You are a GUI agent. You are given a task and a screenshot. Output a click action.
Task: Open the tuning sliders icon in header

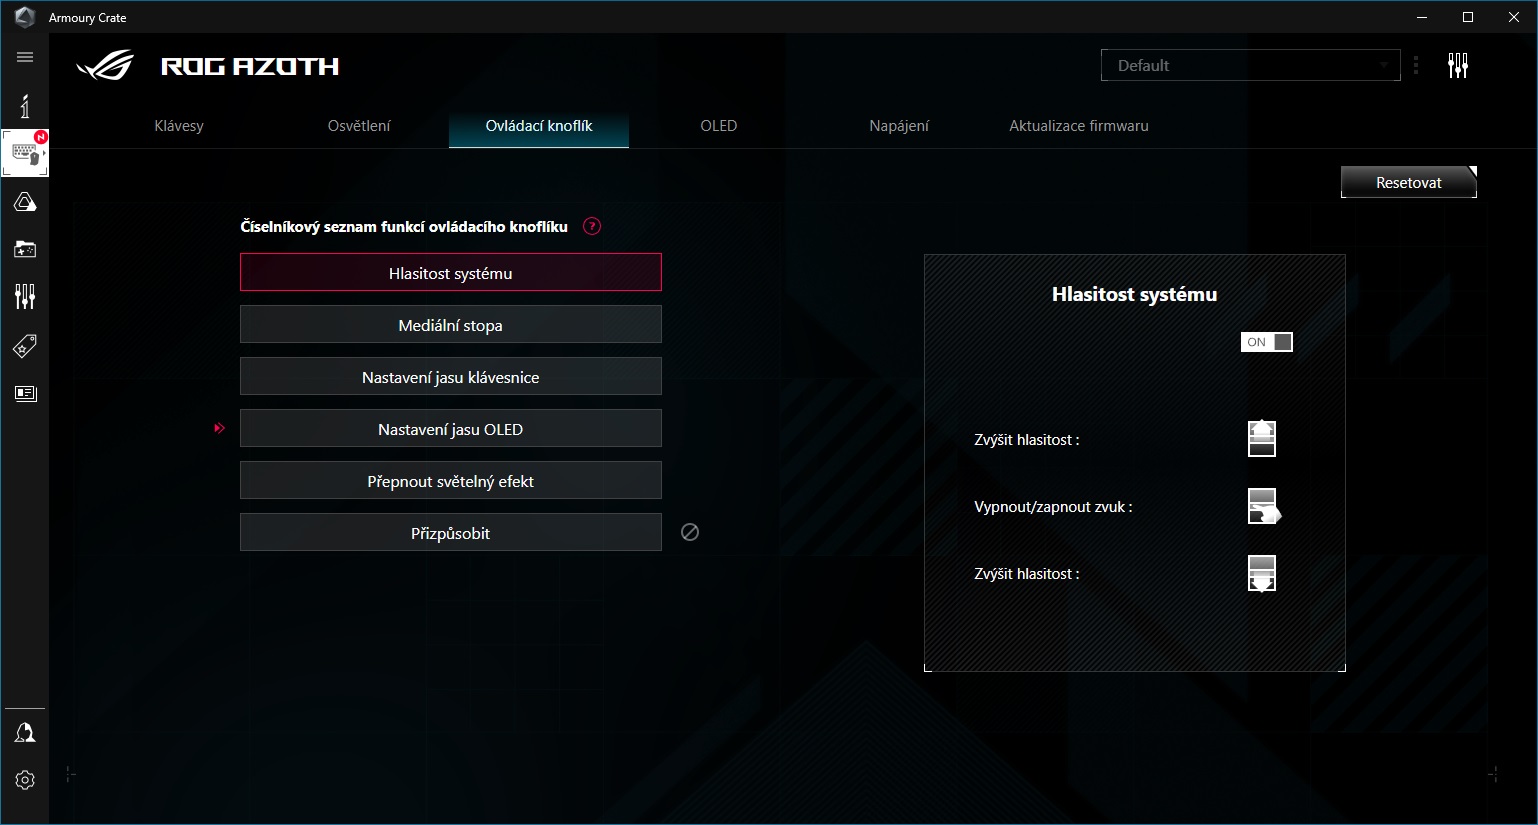pos(1458,66)
